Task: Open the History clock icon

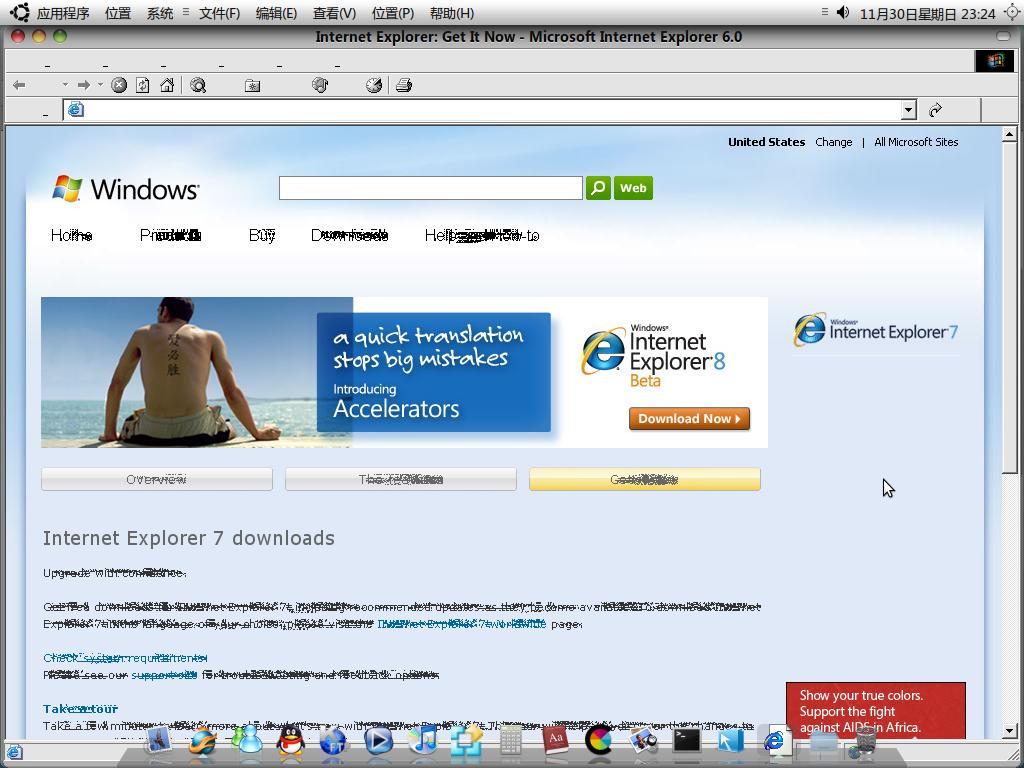Action: coord(374,86)
